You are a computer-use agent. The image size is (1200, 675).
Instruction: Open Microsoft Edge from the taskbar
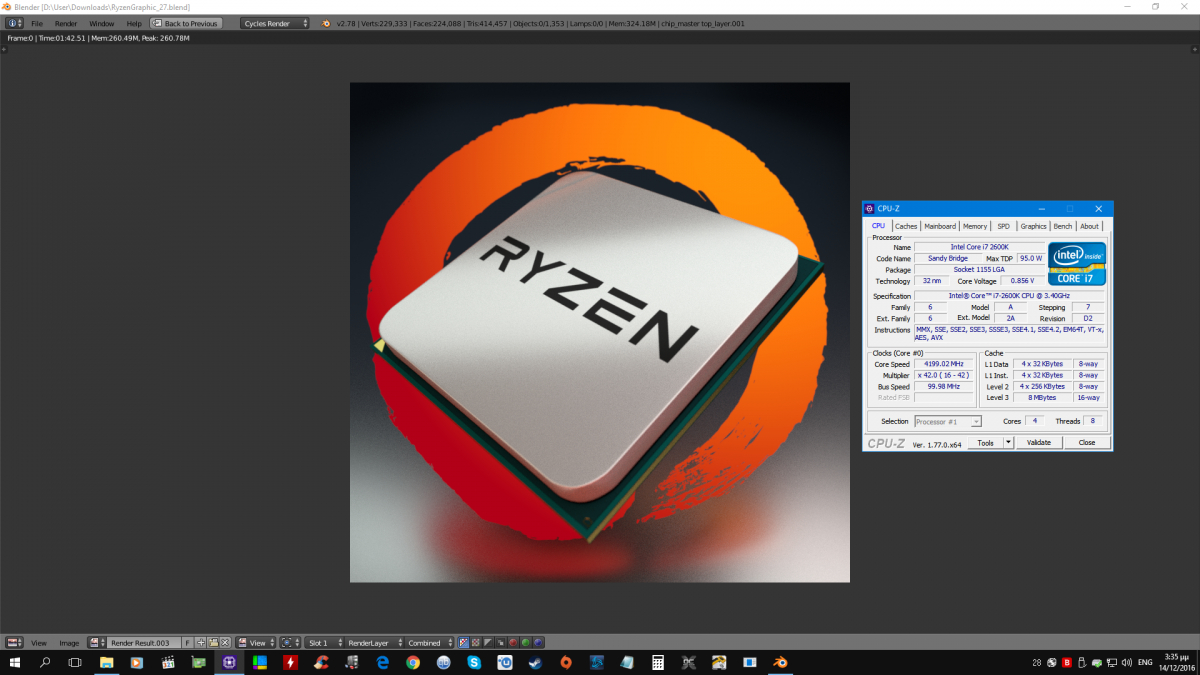tap(383, 662)
